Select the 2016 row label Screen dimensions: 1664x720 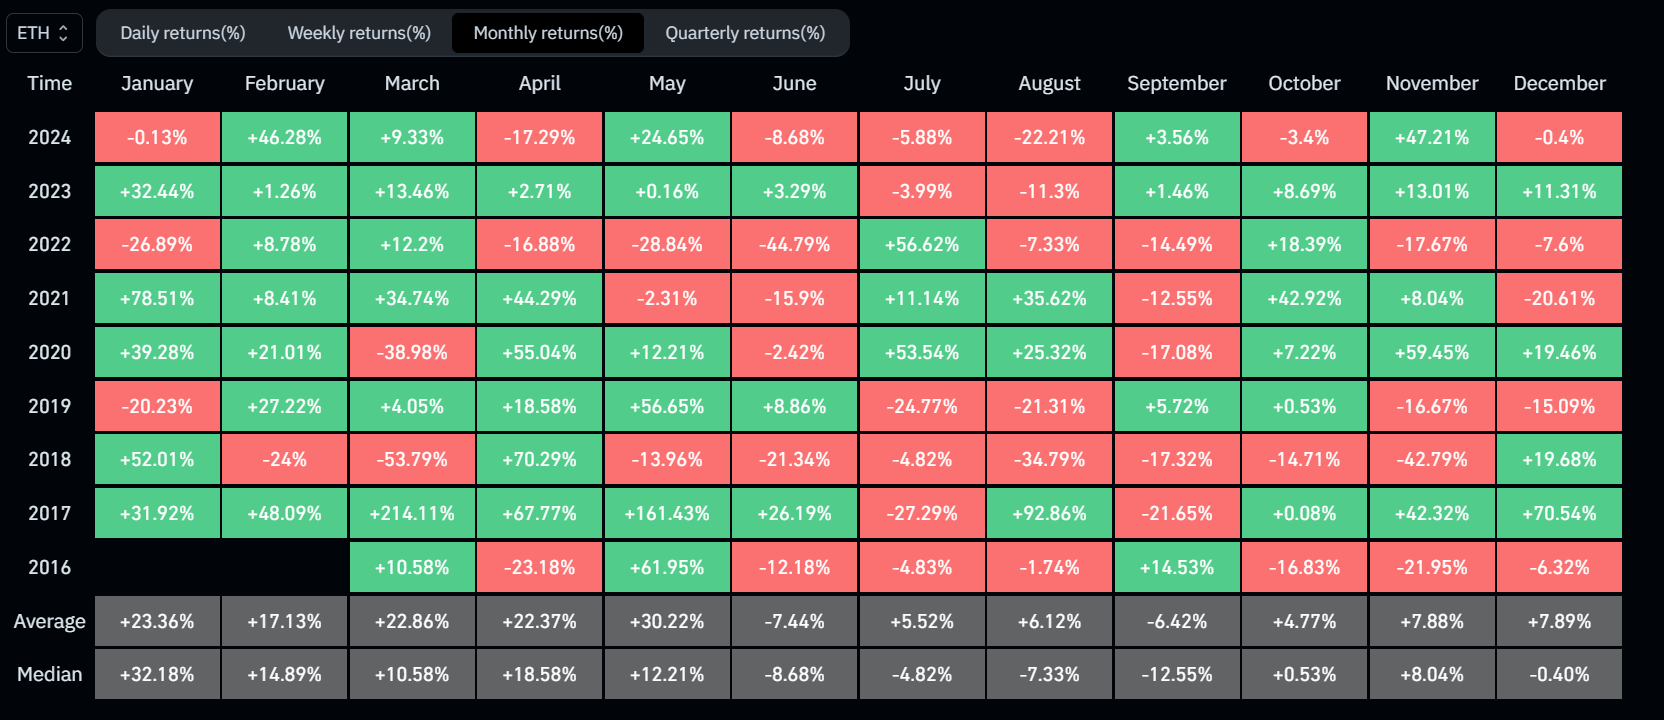tap(49, 567)
